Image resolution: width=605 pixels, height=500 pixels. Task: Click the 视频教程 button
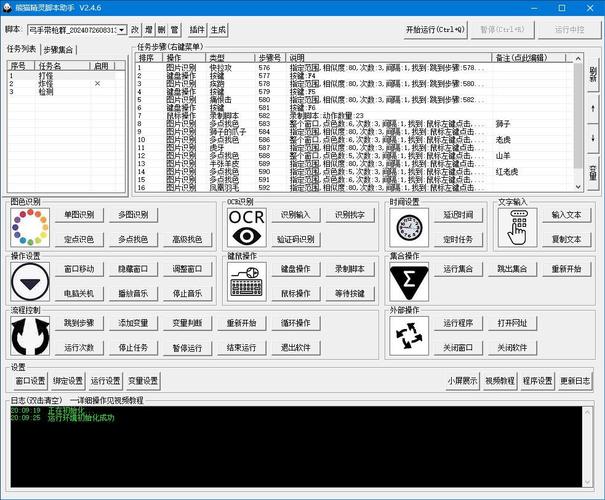pyautogui.click(x=500, y=381)
